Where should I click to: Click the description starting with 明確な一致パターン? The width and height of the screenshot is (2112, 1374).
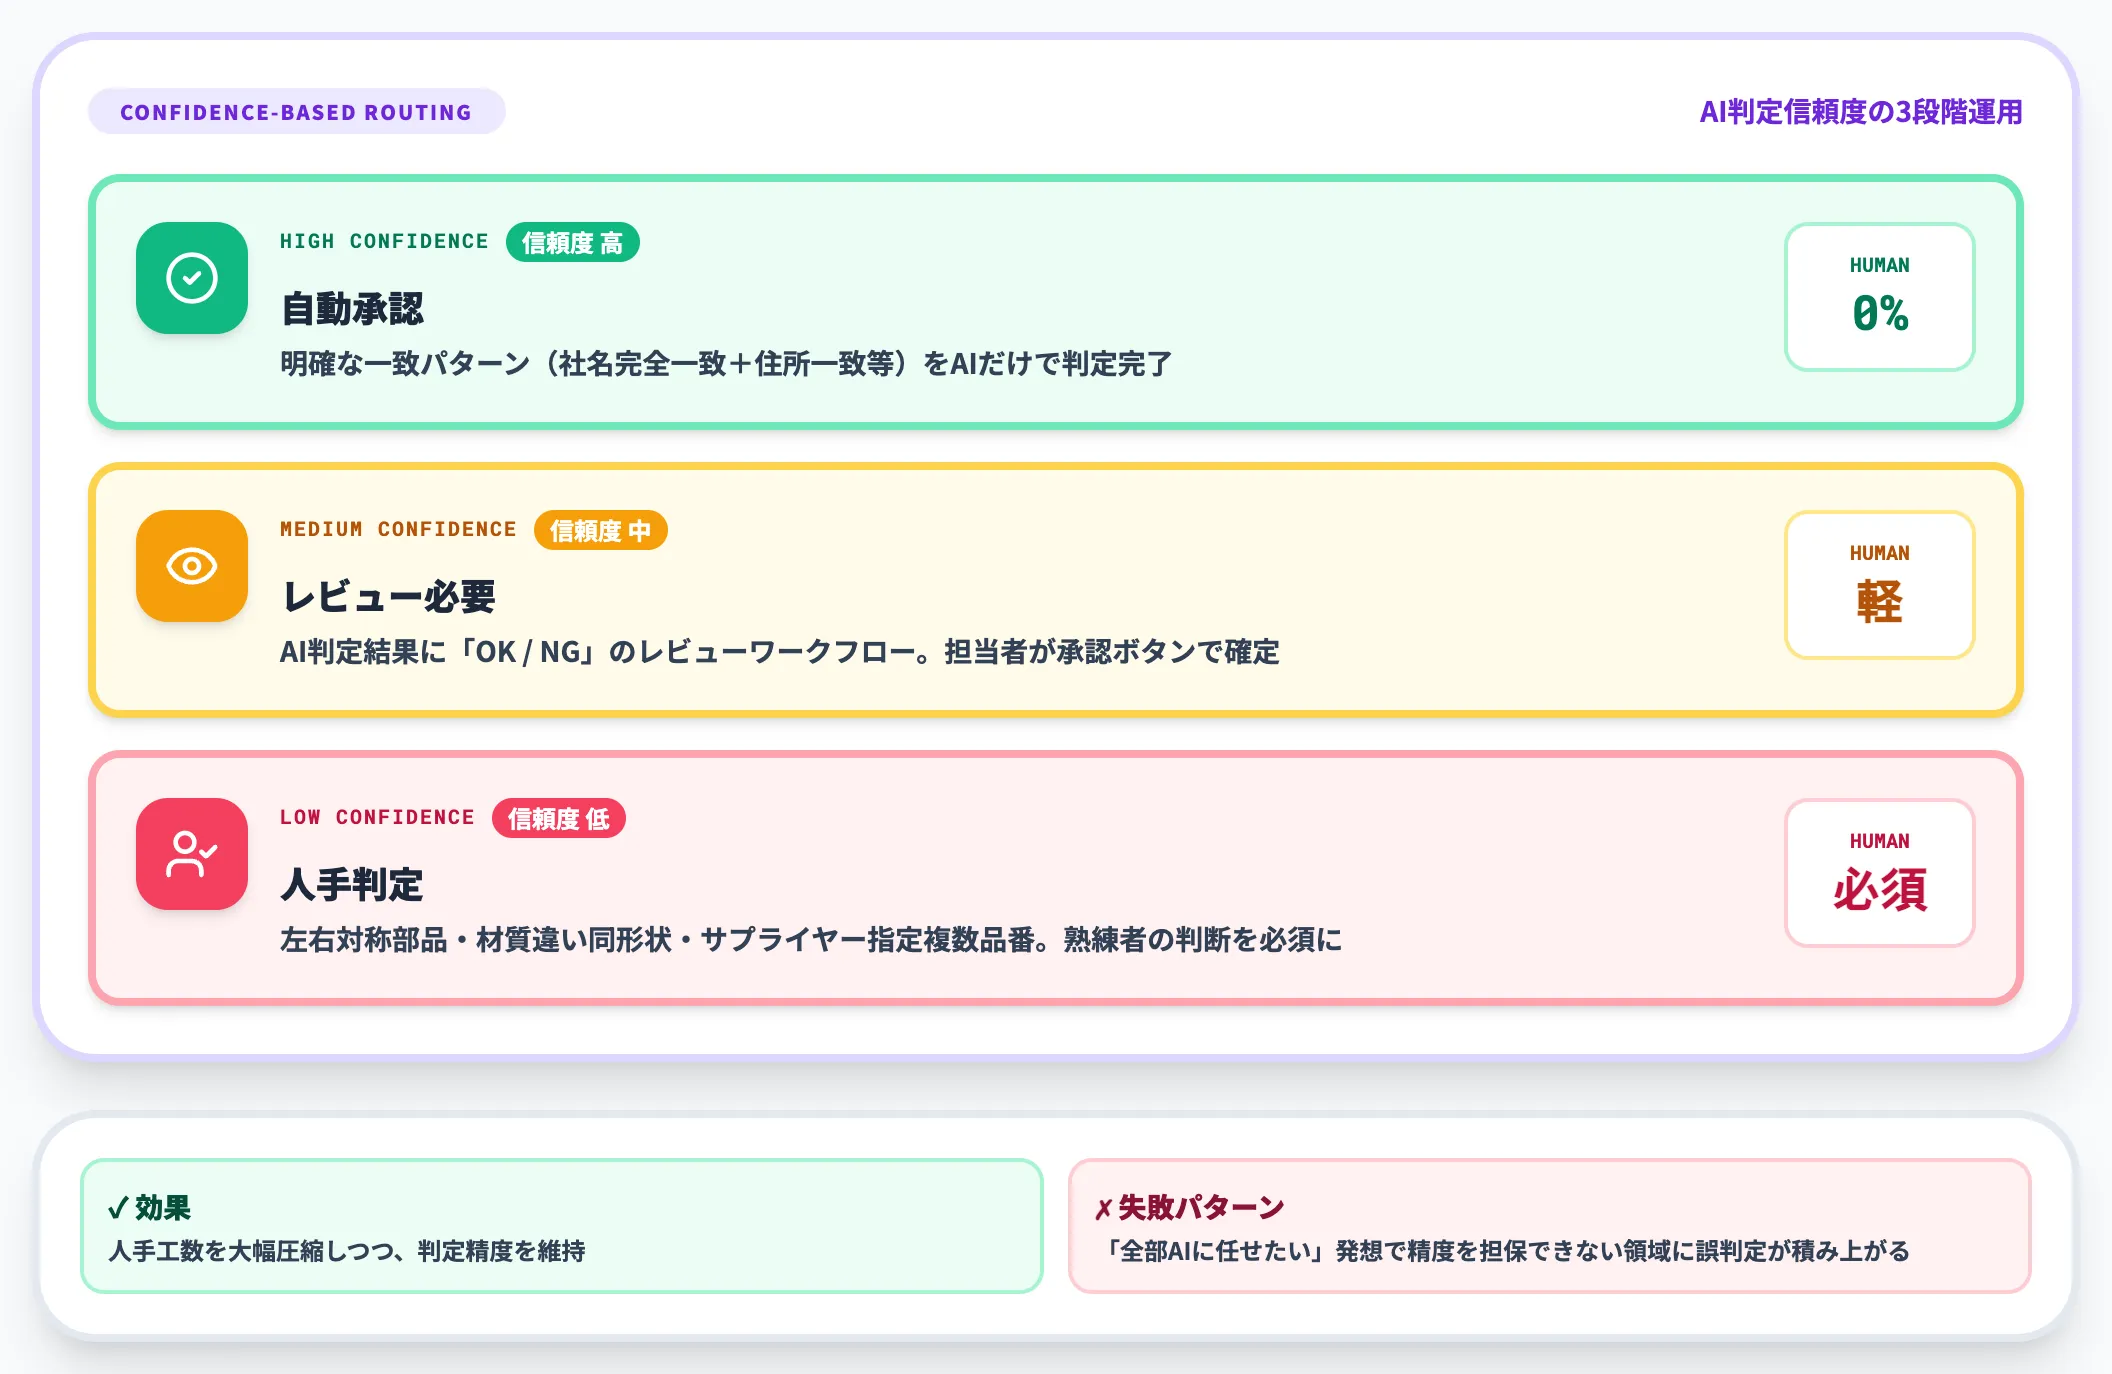[726, 363]
